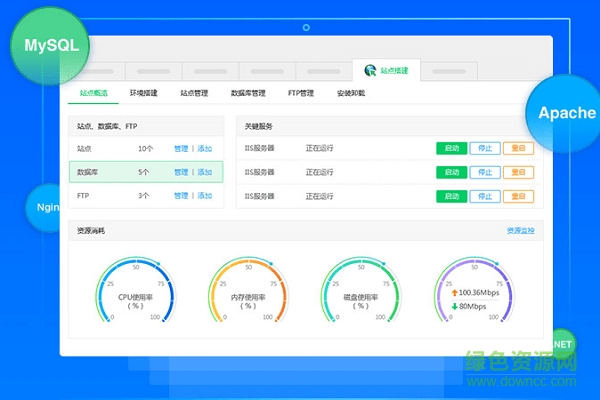The width and height of the screenshot is (600, 400).
Task: Click 管理 link in the 数据库 row
Action: pyautogui.click(x=180, y=172)
